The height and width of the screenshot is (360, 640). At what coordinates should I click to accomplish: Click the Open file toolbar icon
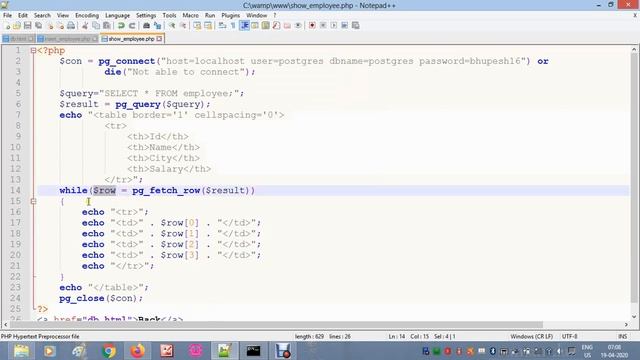point(17,26)
